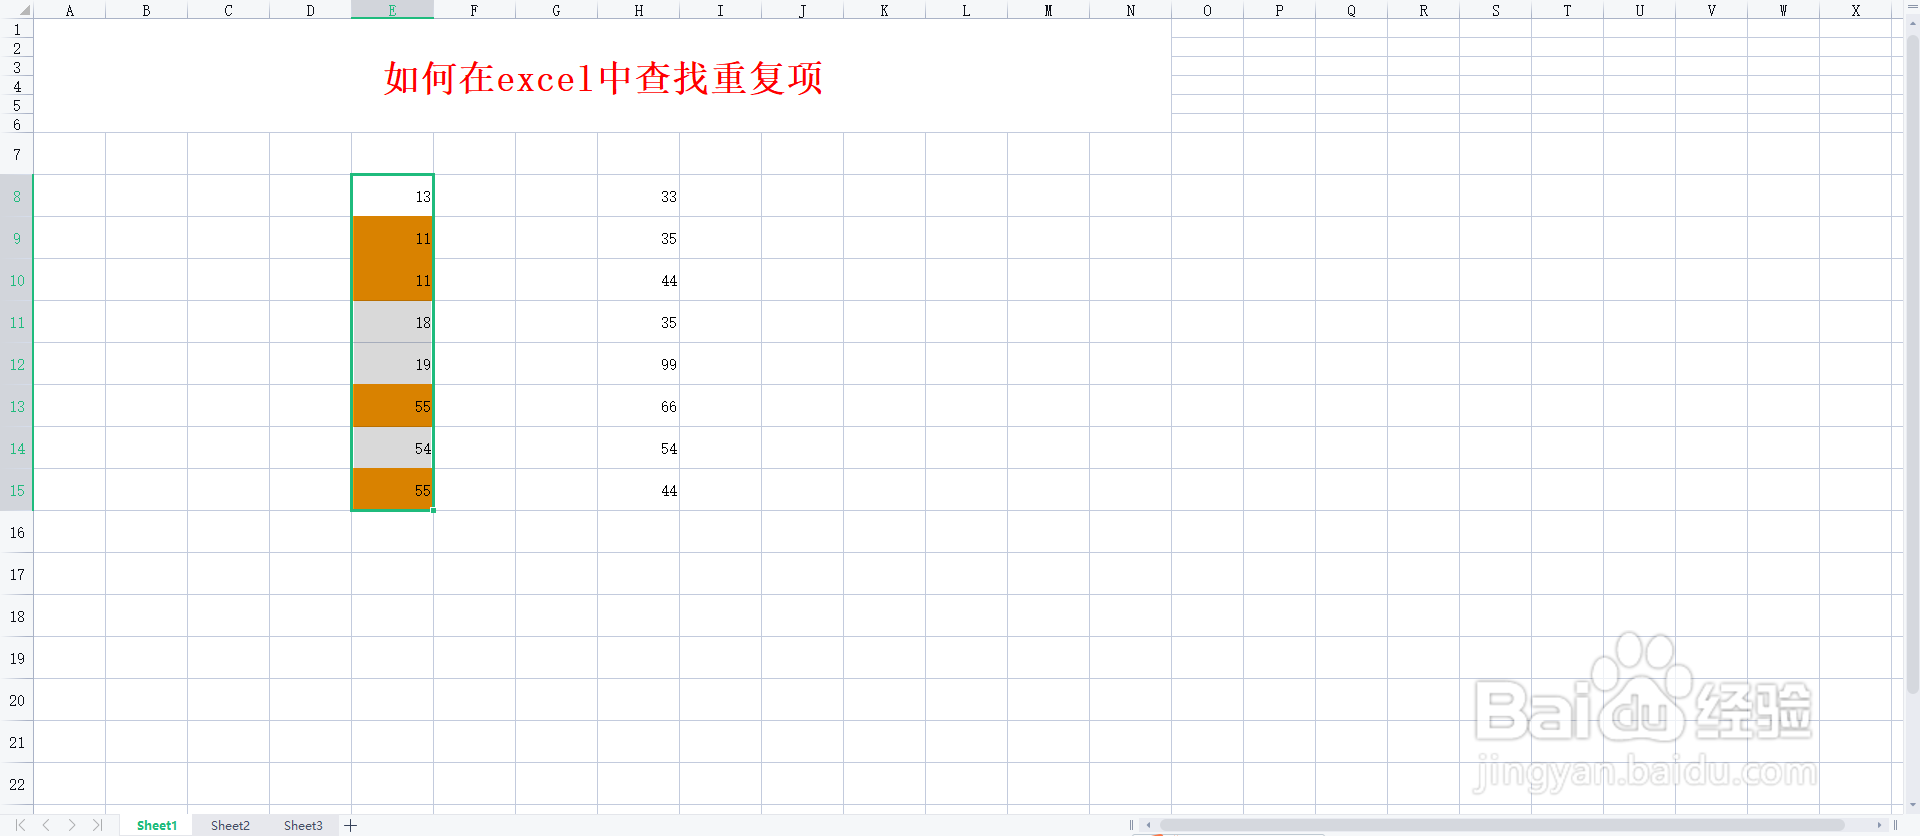Select column X header
This screenshot has height=836, width=1920.
[x=1856, y=10]
